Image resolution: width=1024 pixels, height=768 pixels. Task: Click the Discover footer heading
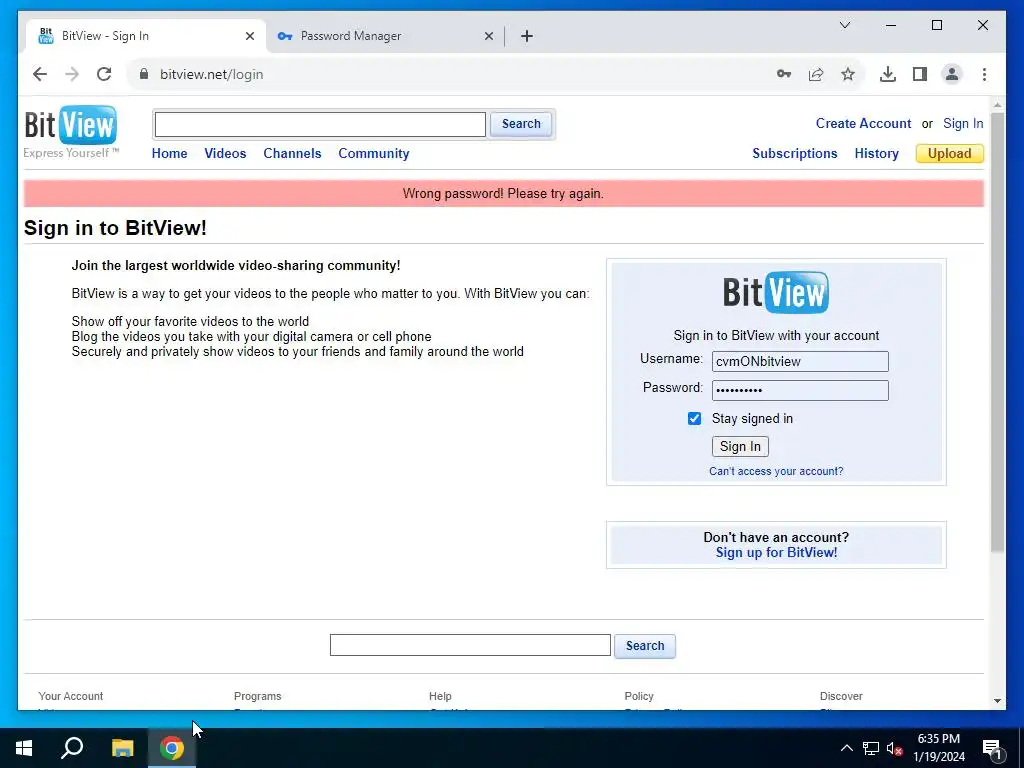[x=841, y=696]
